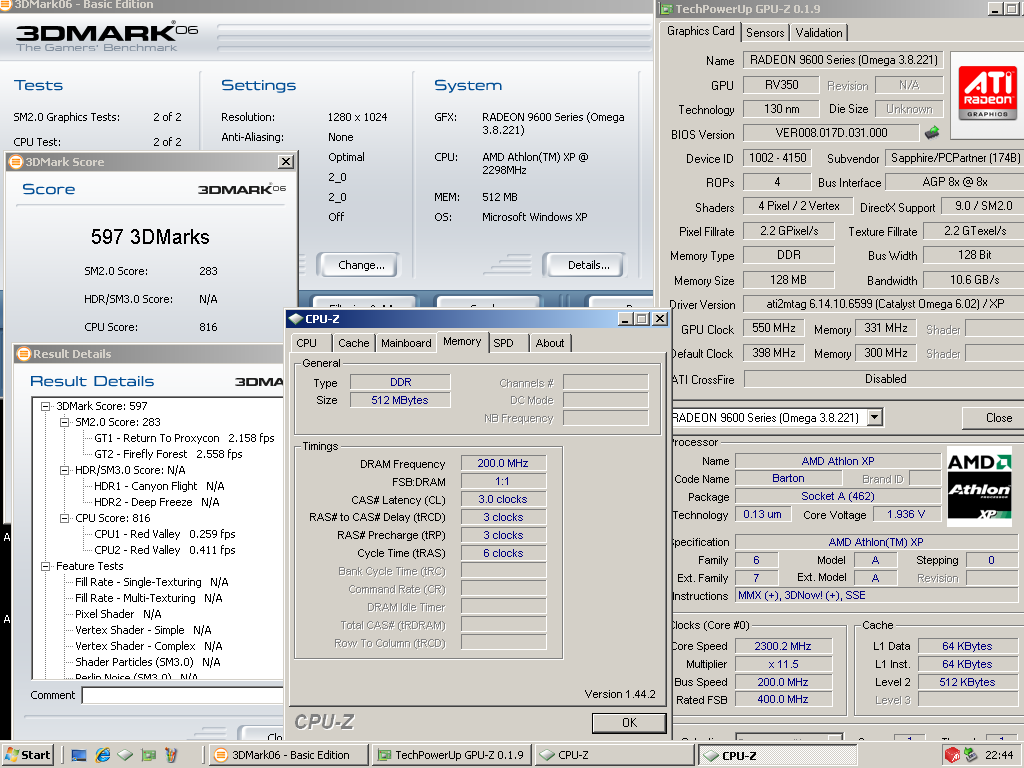Click GPU-Z window title bar icon
Image resolution: width=1024 pixels, height=768 pixels.
point(666,9)
